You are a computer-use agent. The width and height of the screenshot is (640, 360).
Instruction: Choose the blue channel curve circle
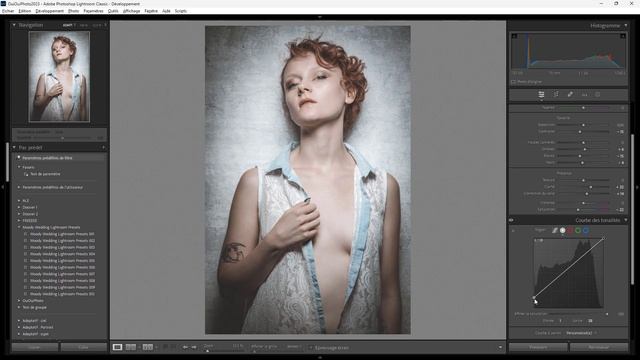coord(586,231)
